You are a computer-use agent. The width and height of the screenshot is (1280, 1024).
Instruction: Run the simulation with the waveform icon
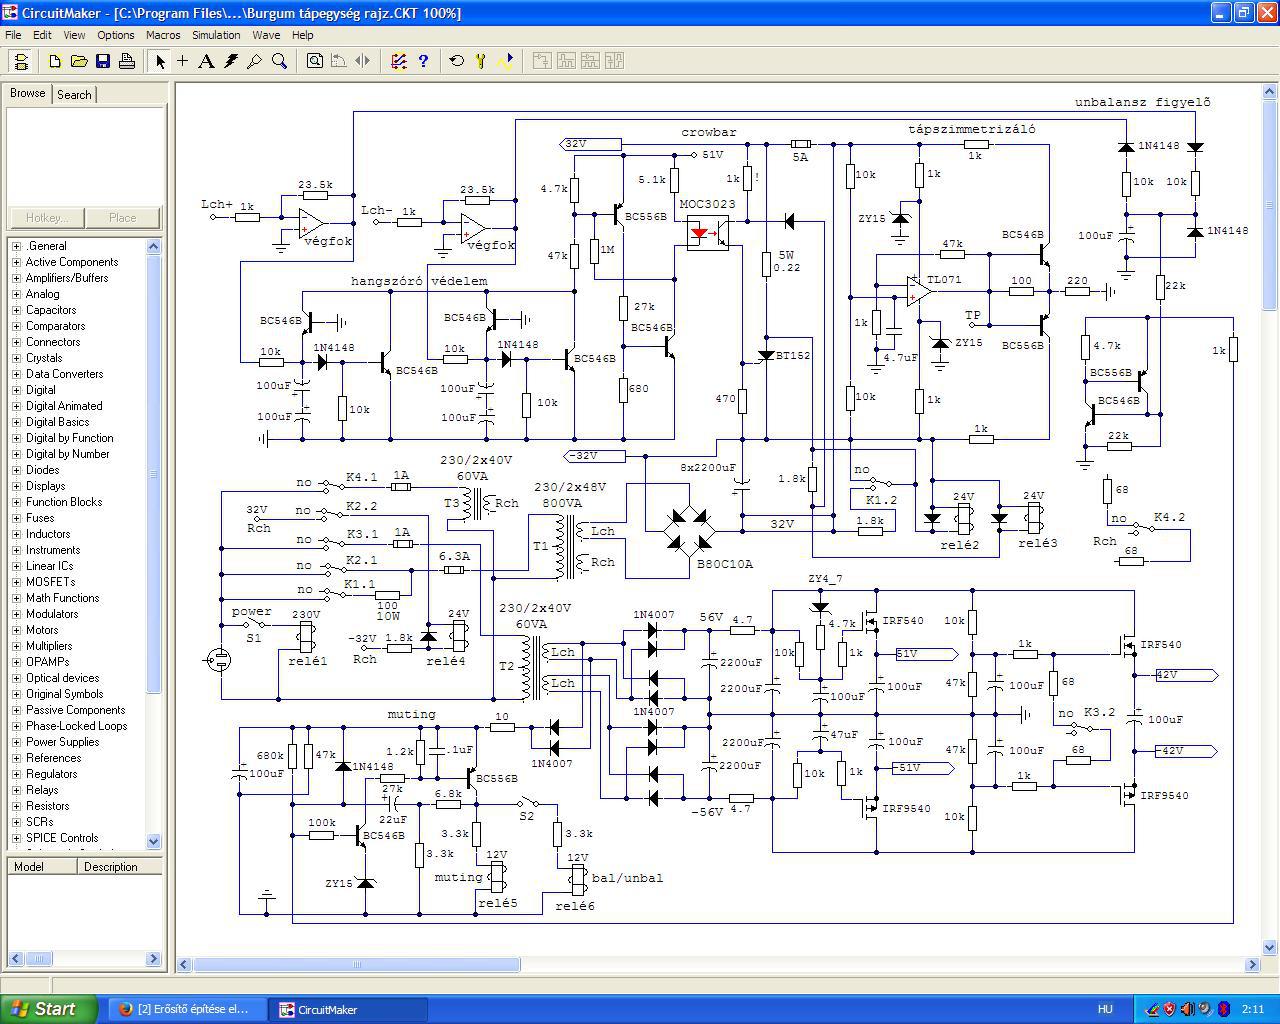(x=505, y=61)
